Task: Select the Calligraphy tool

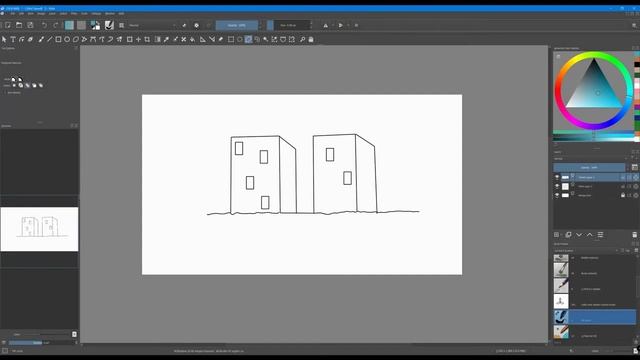Action: click(x=31, y=39)
